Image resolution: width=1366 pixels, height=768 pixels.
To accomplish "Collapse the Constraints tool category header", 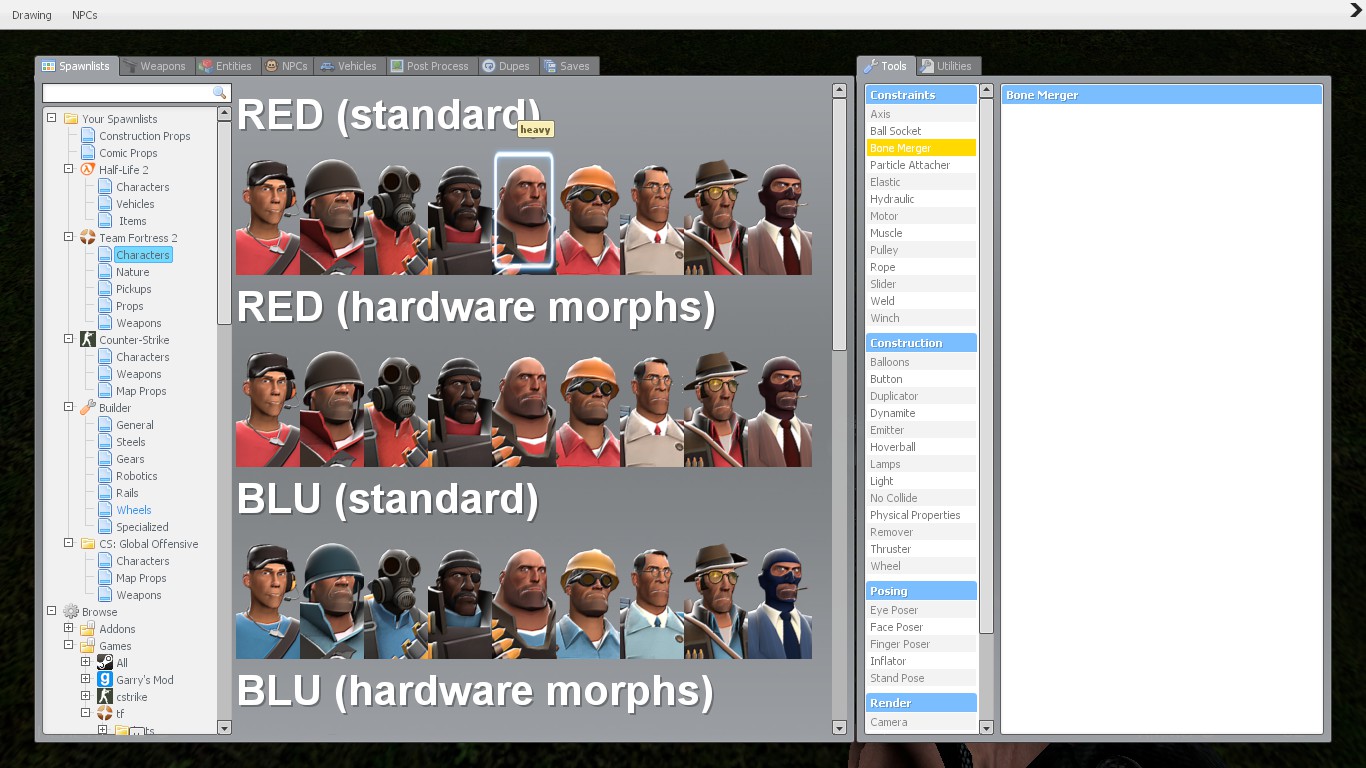I will pos(921,95).
